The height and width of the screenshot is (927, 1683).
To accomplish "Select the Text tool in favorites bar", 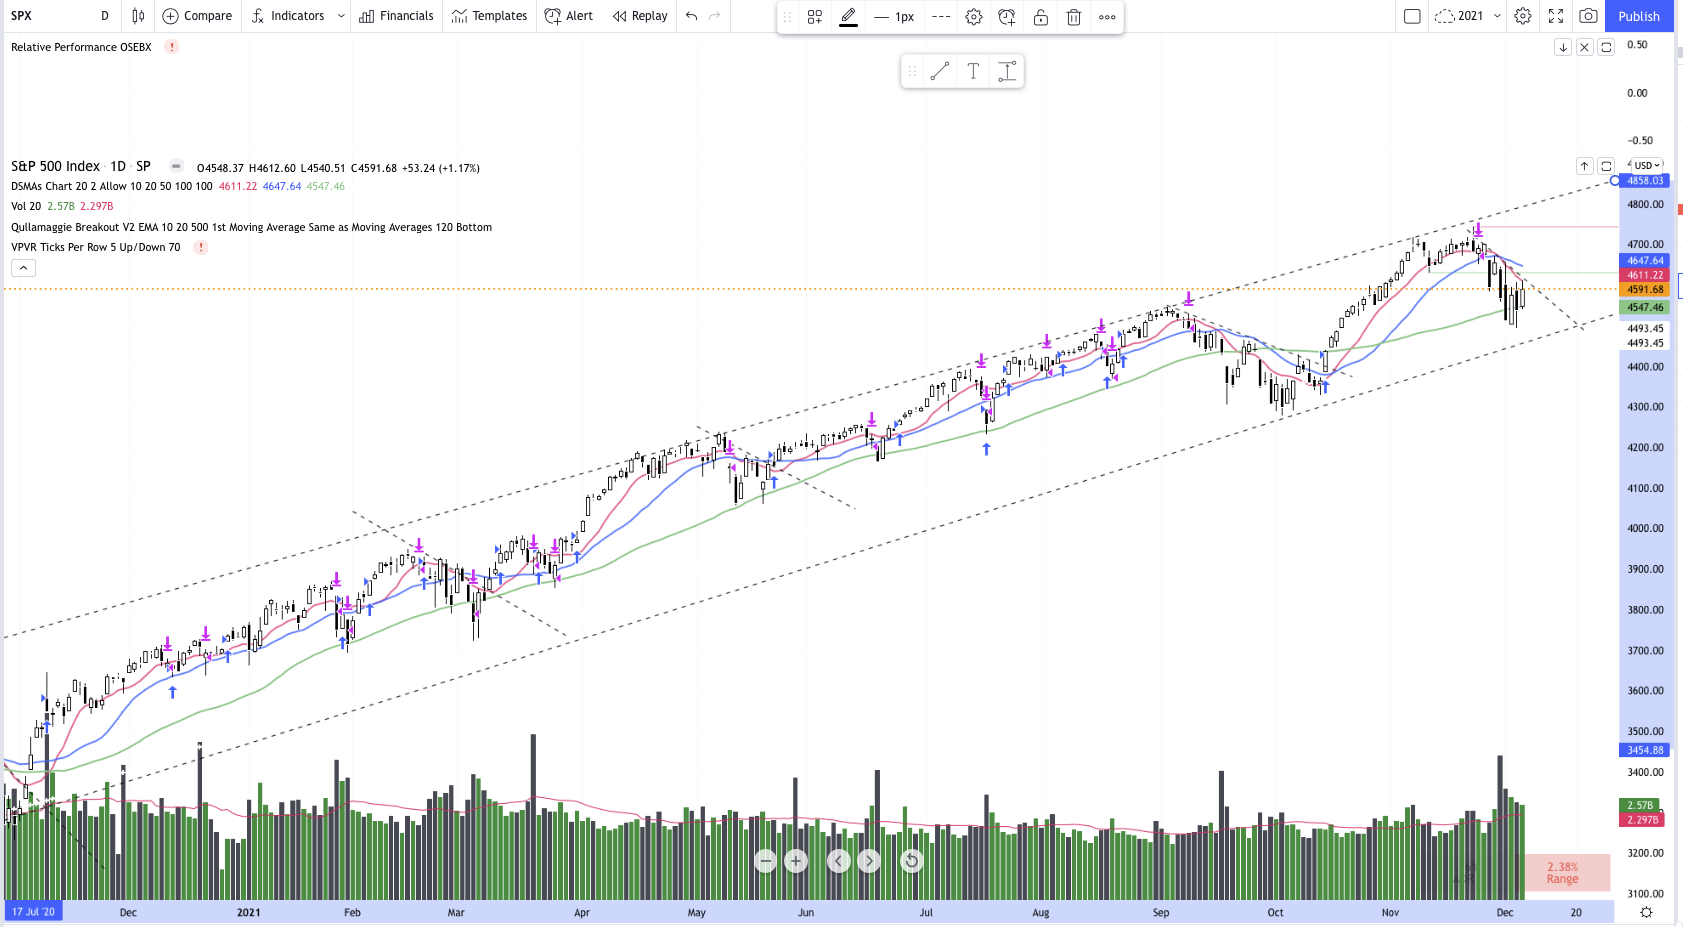I will tap(973, 71).
